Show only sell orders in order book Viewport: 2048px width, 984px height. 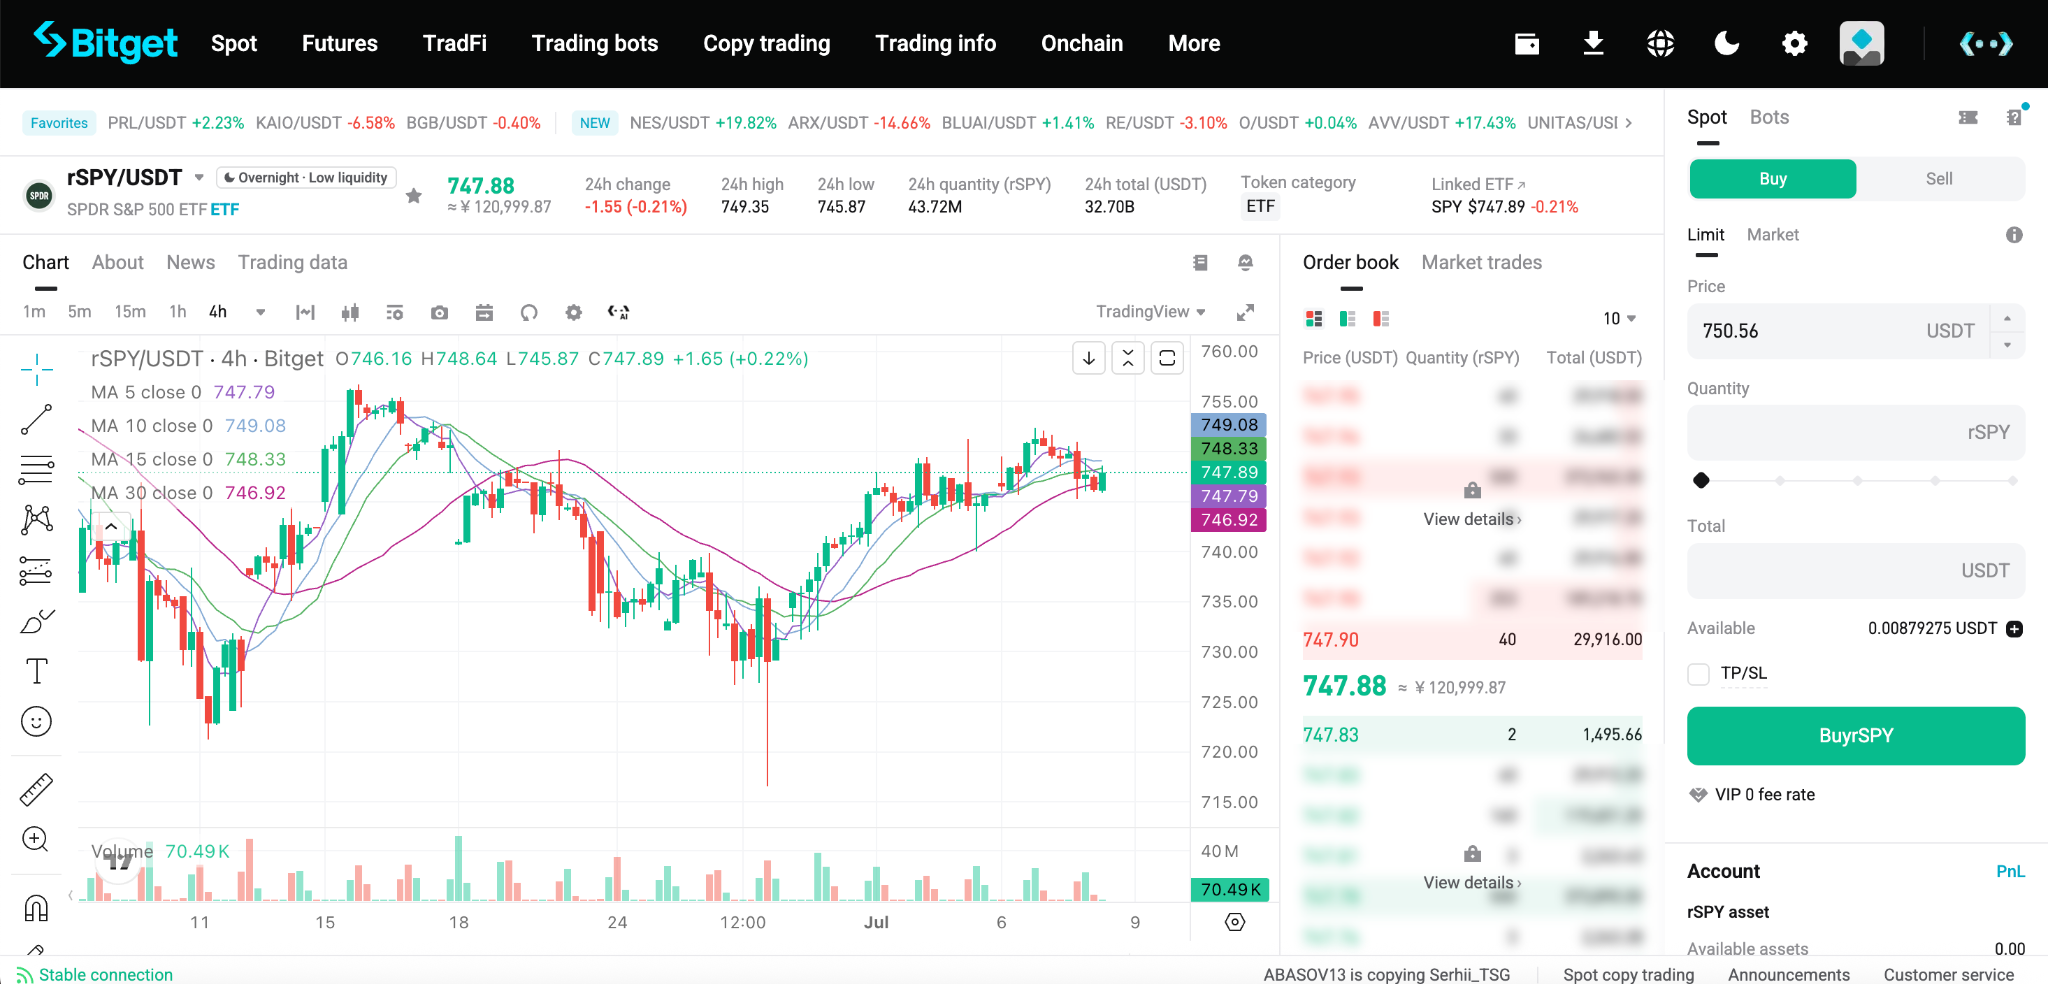click(1381, 318)
